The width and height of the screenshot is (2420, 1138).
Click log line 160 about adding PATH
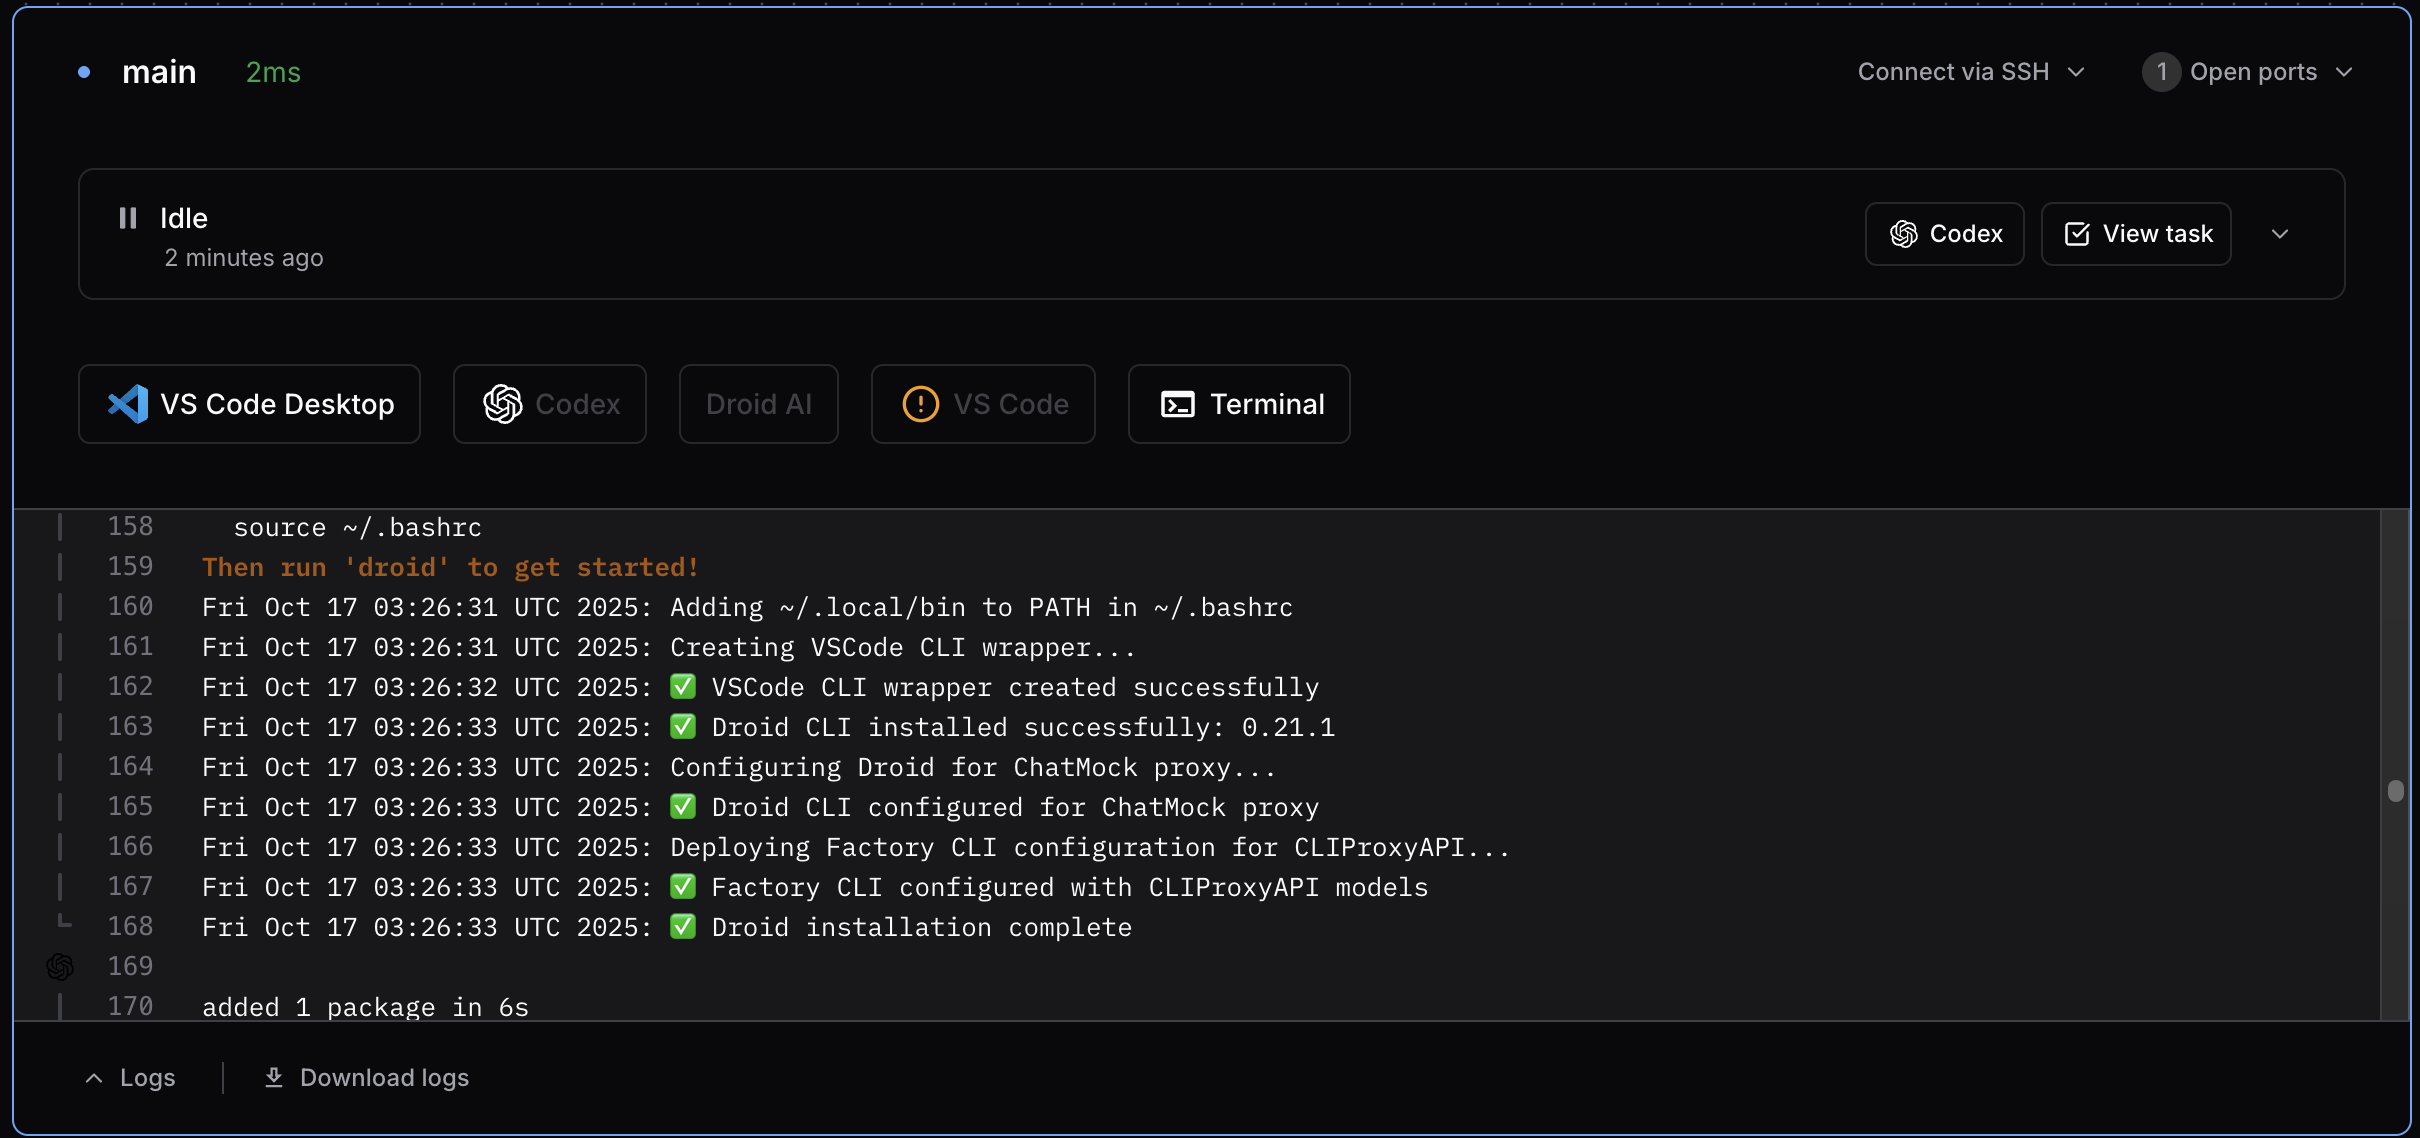point(747,607)
